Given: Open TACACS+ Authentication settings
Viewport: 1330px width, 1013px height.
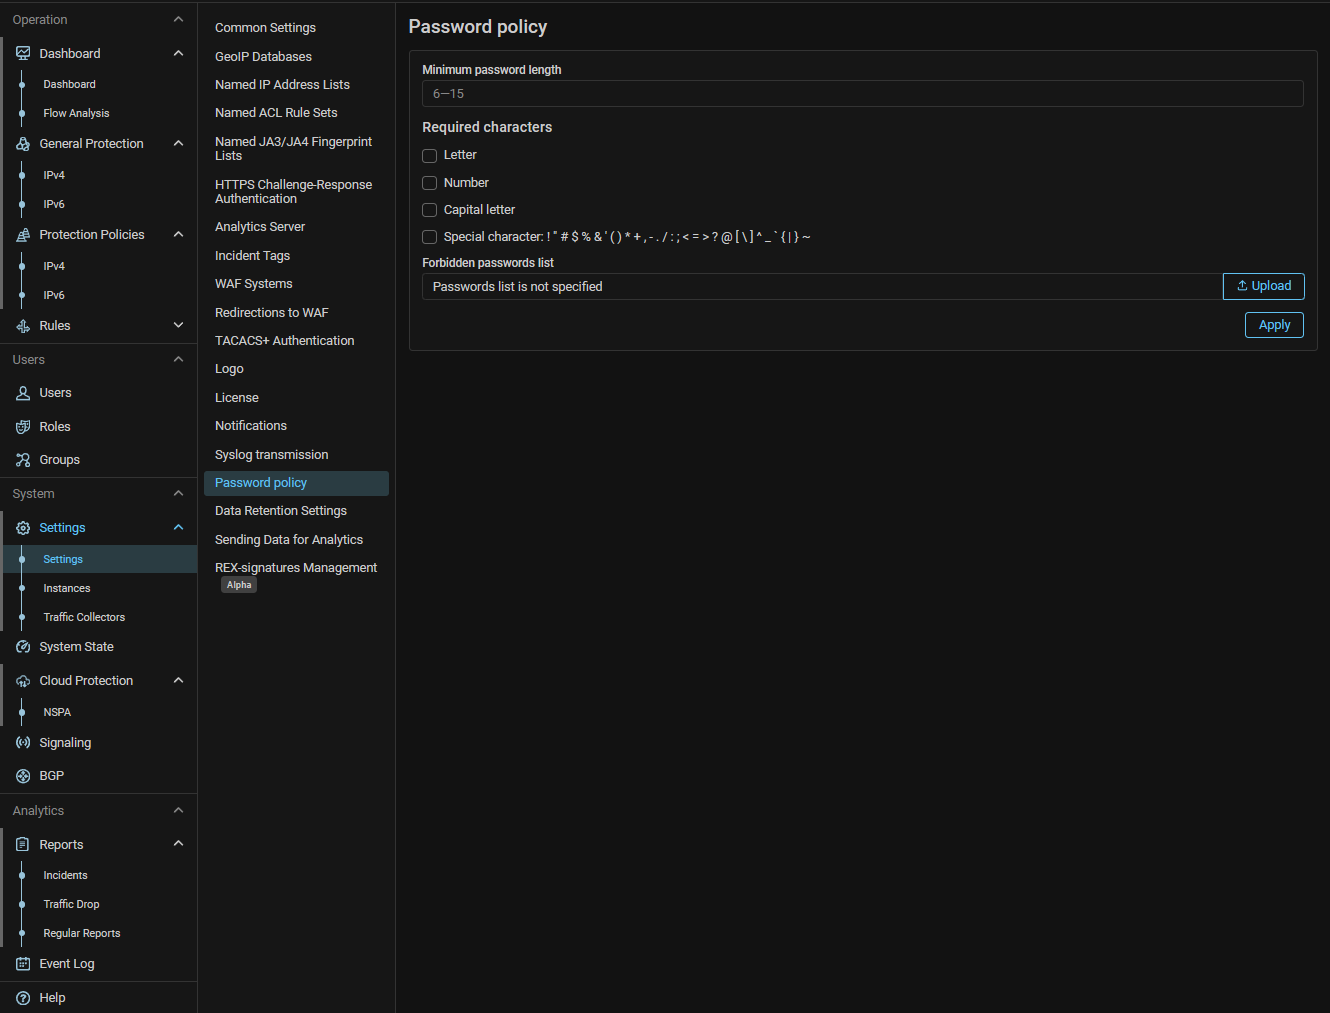Looking at the screenshot, I should tap(284, 341).
